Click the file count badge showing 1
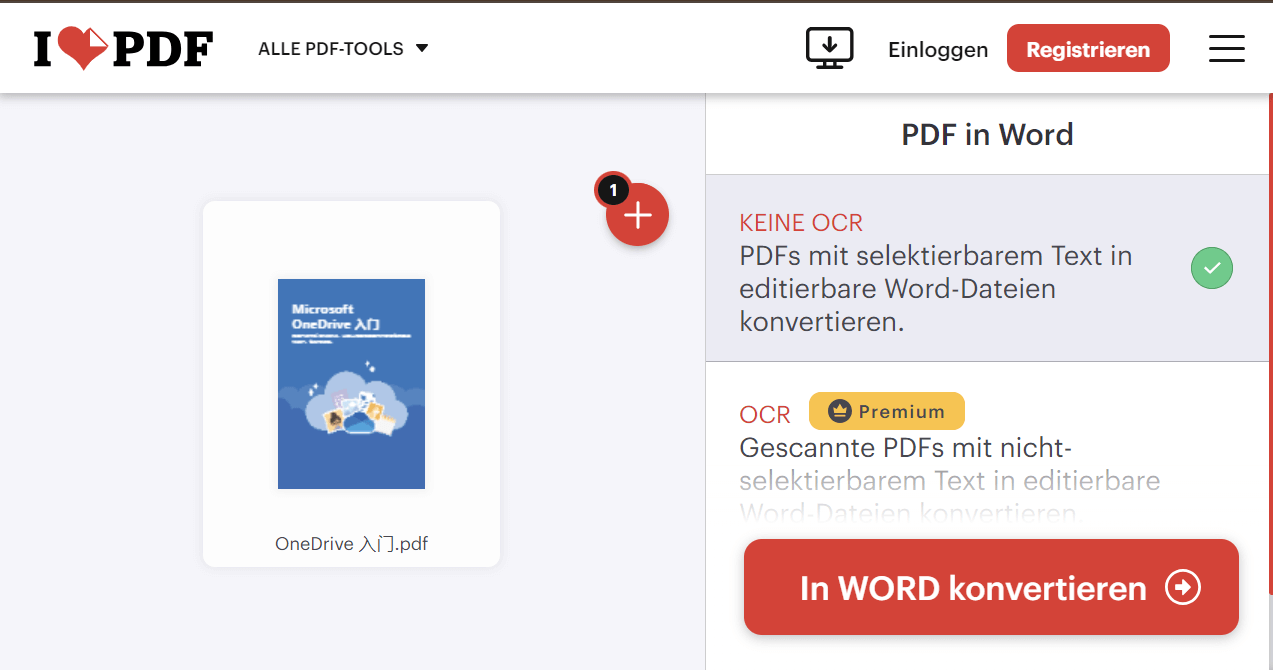The height and width of the screenshot is (670, 1273). [613, 189]
